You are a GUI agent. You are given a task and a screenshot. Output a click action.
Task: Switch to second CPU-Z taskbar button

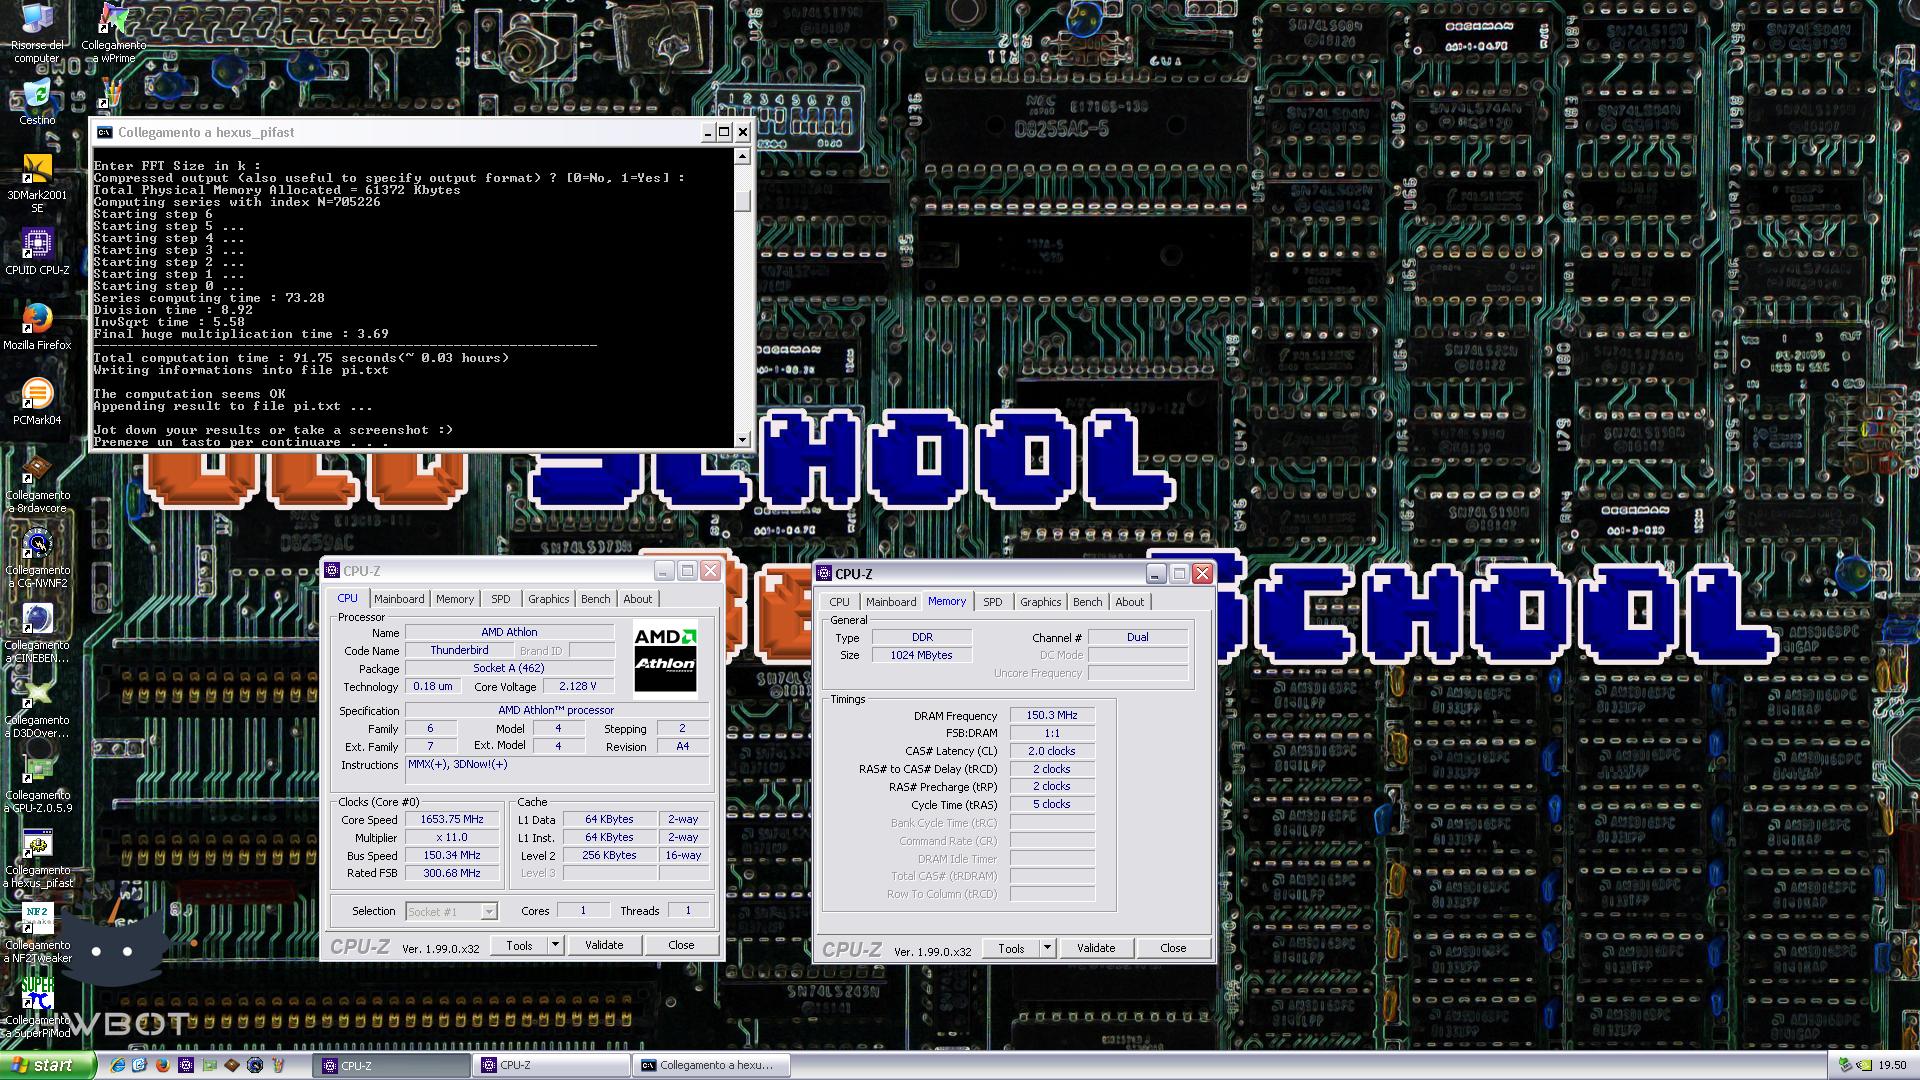click(552, 1065)
